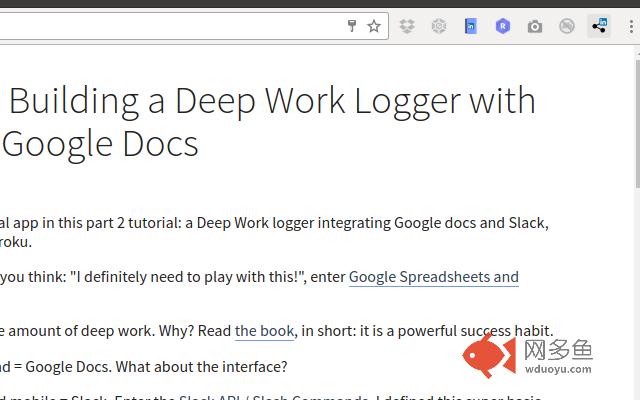
Task: Click the purple hexagon R extension
Action: 503,27
